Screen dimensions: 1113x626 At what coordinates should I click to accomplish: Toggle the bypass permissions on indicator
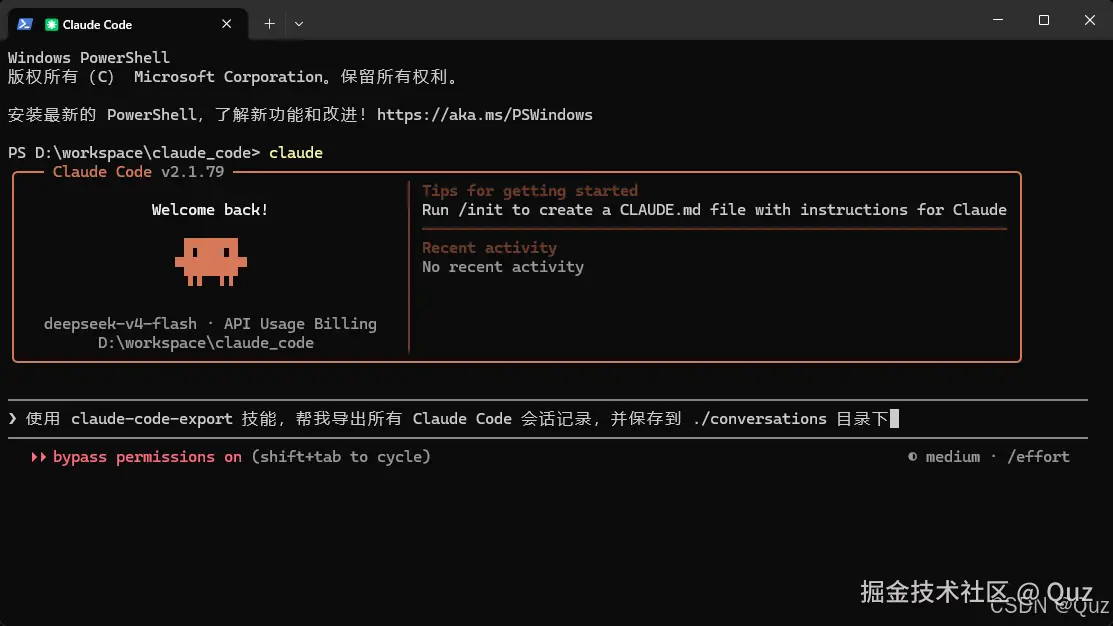click(147, 457)
